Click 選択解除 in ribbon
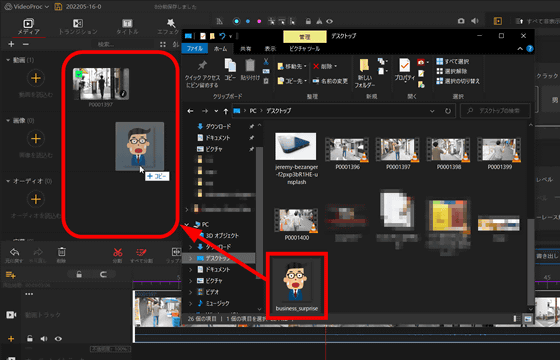 click(452, 71)
